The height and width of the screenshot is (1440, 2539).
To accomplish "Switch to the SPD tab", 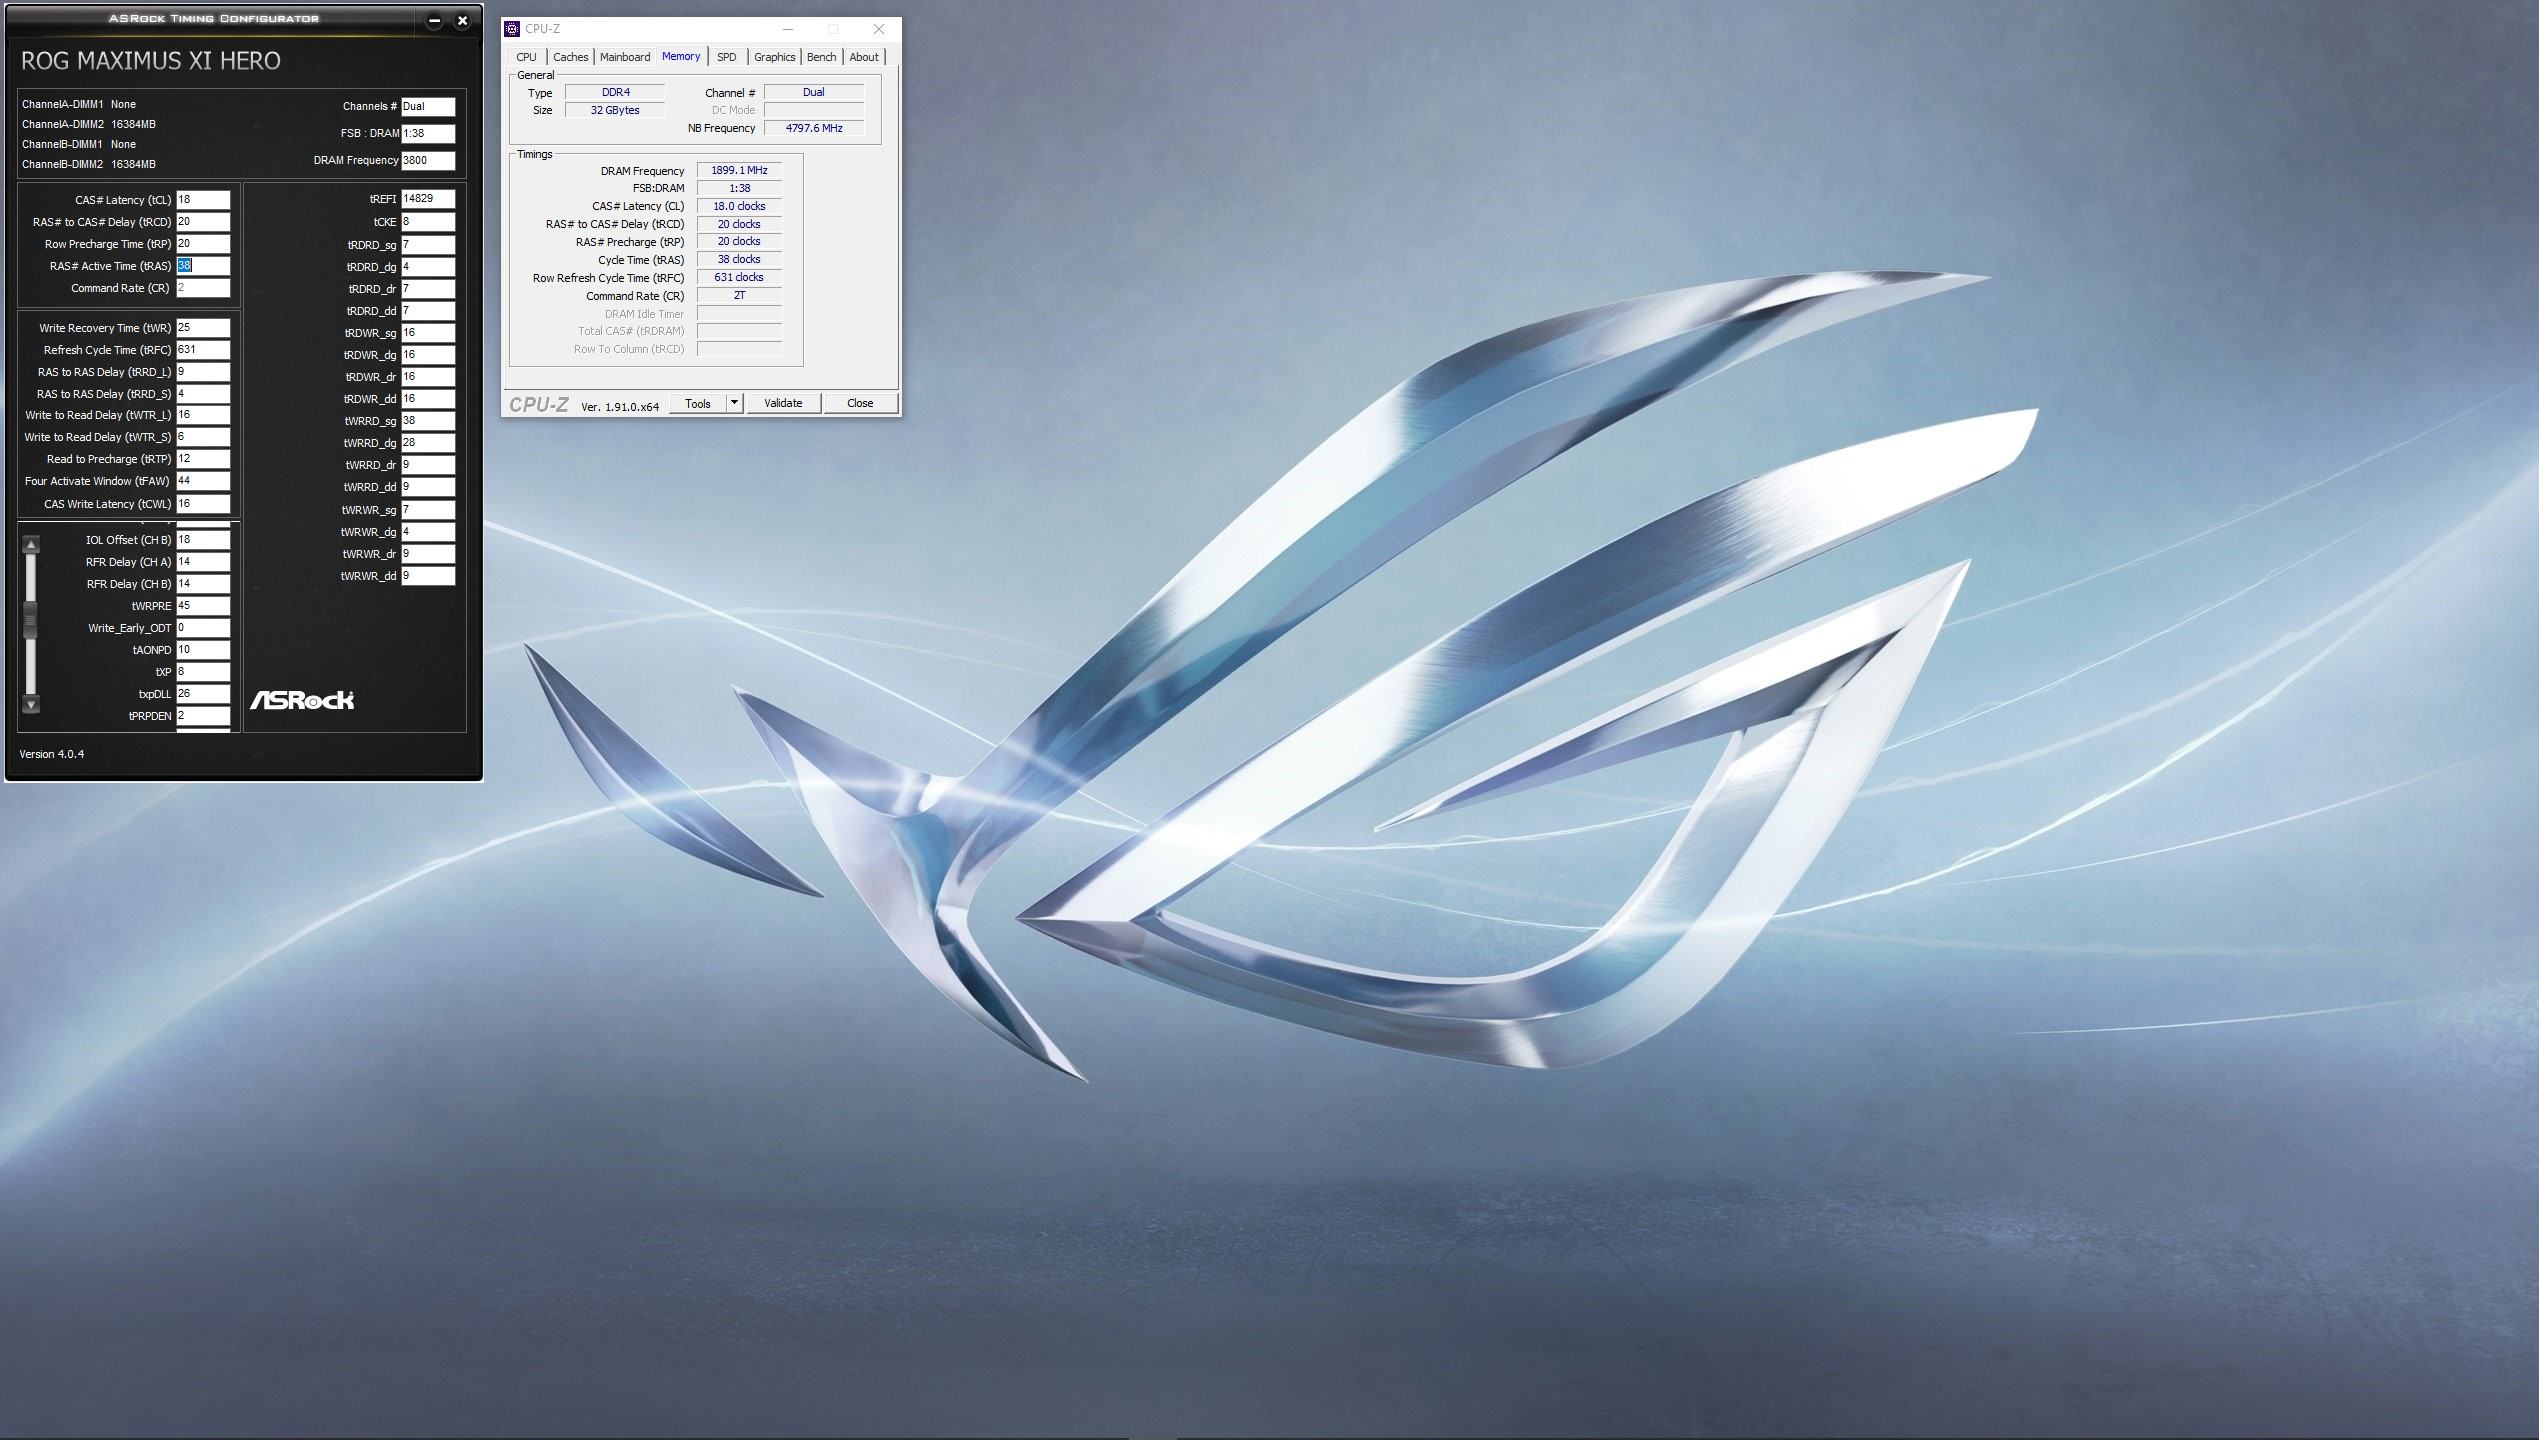I will (x=726, y=57).
